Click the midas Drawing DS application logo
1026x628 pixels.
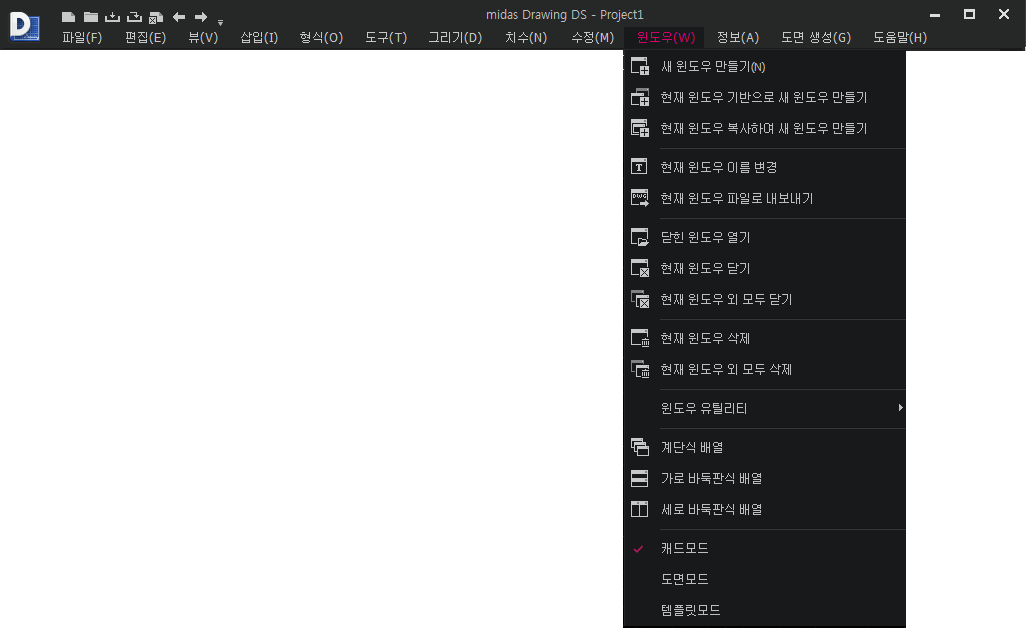click(24, 26)
